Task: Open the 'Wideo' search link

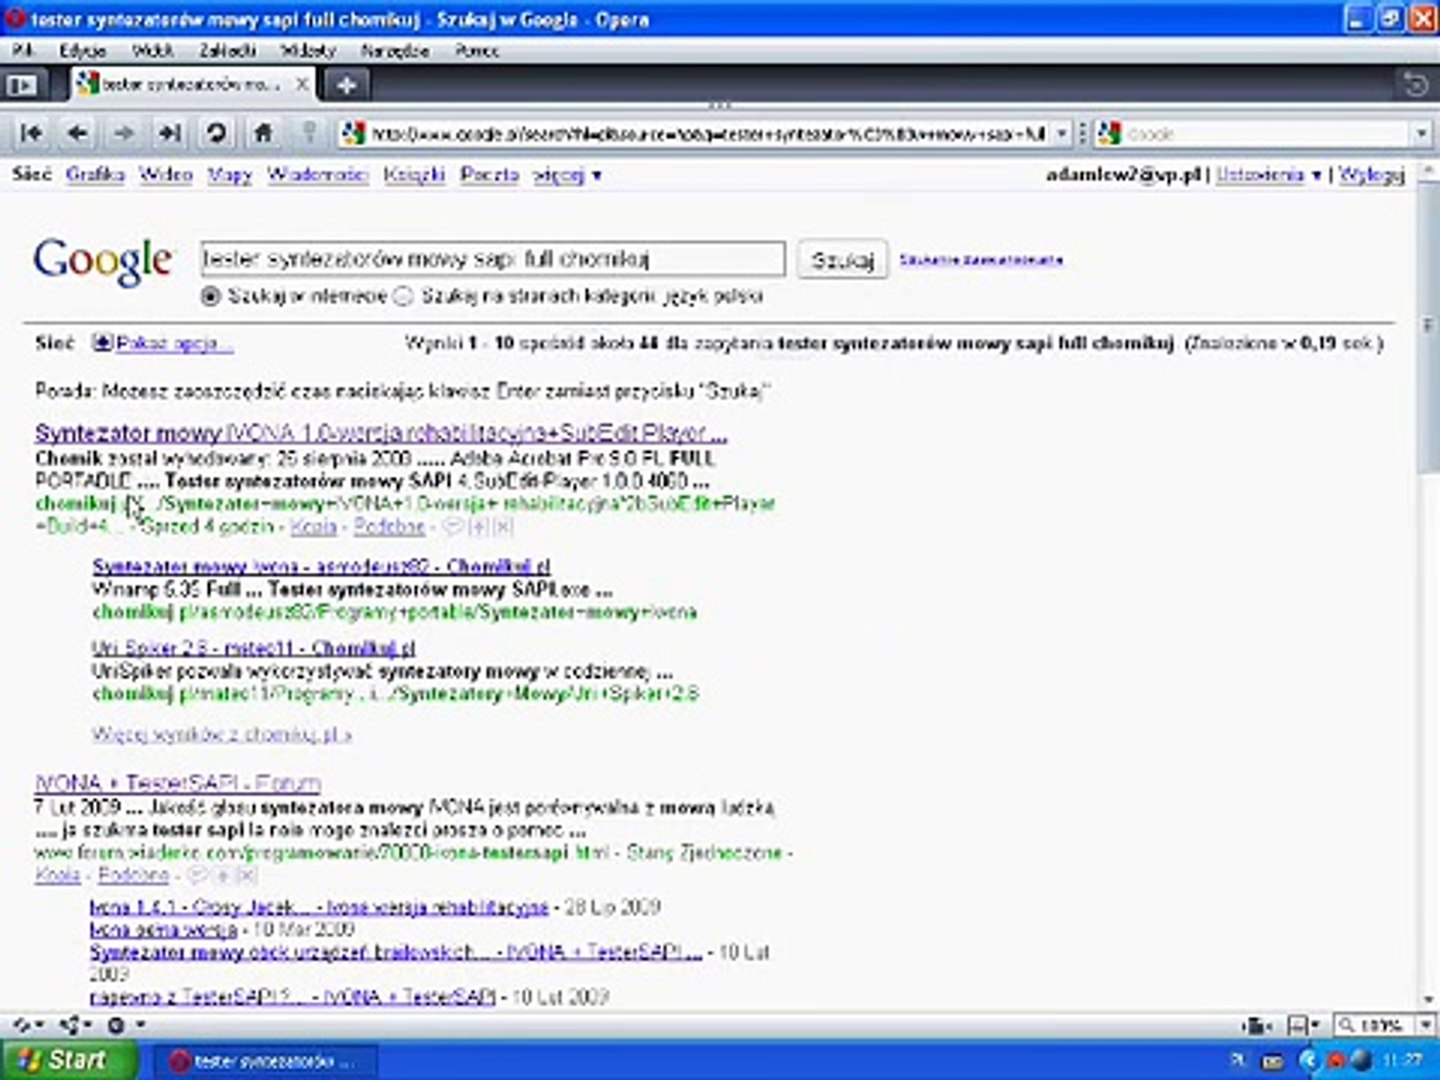Action: [x=166, y=175]
